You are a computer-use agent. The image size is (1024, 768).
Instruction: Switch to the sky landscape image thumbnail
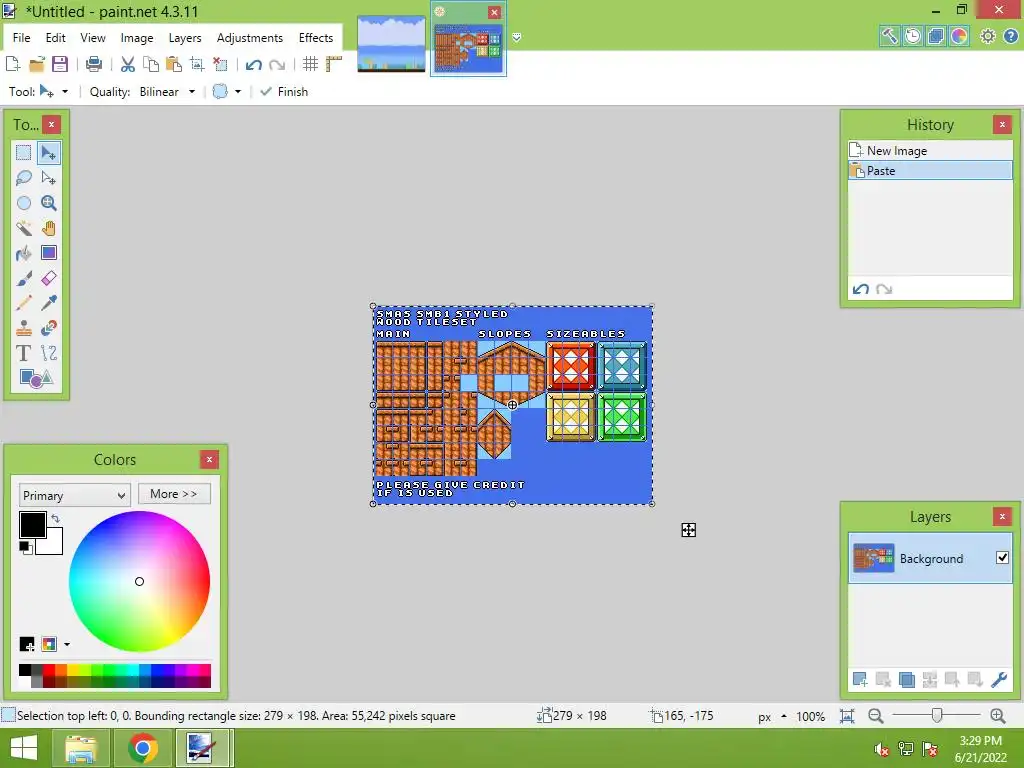point(392,43)
